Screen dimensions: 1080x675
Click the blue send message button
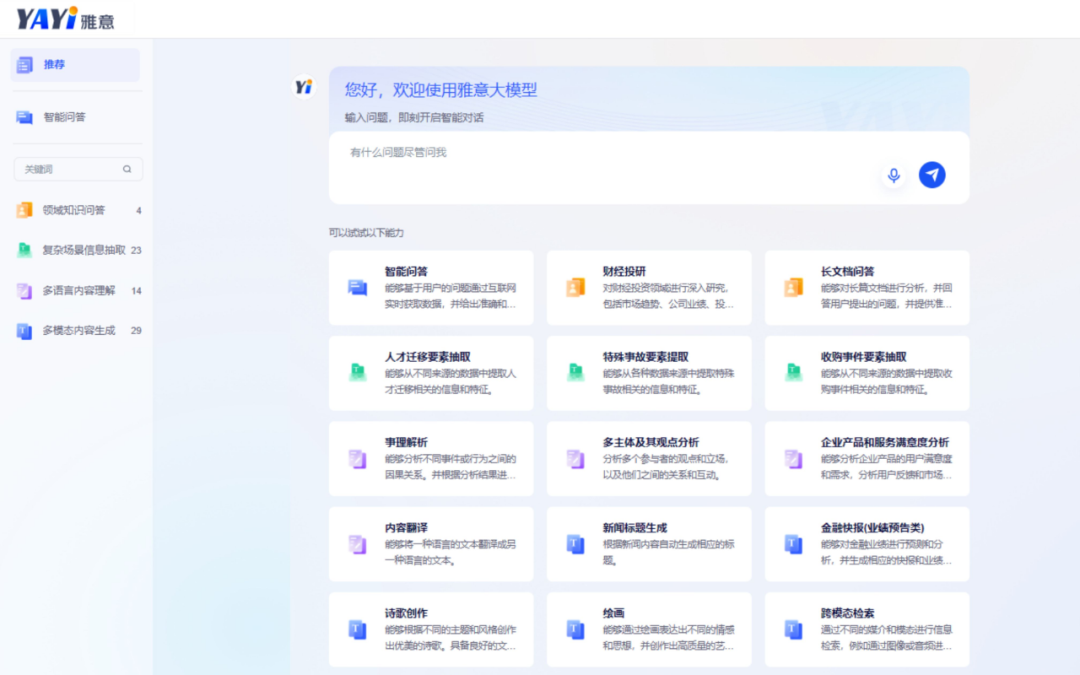[x=932, y=175]
